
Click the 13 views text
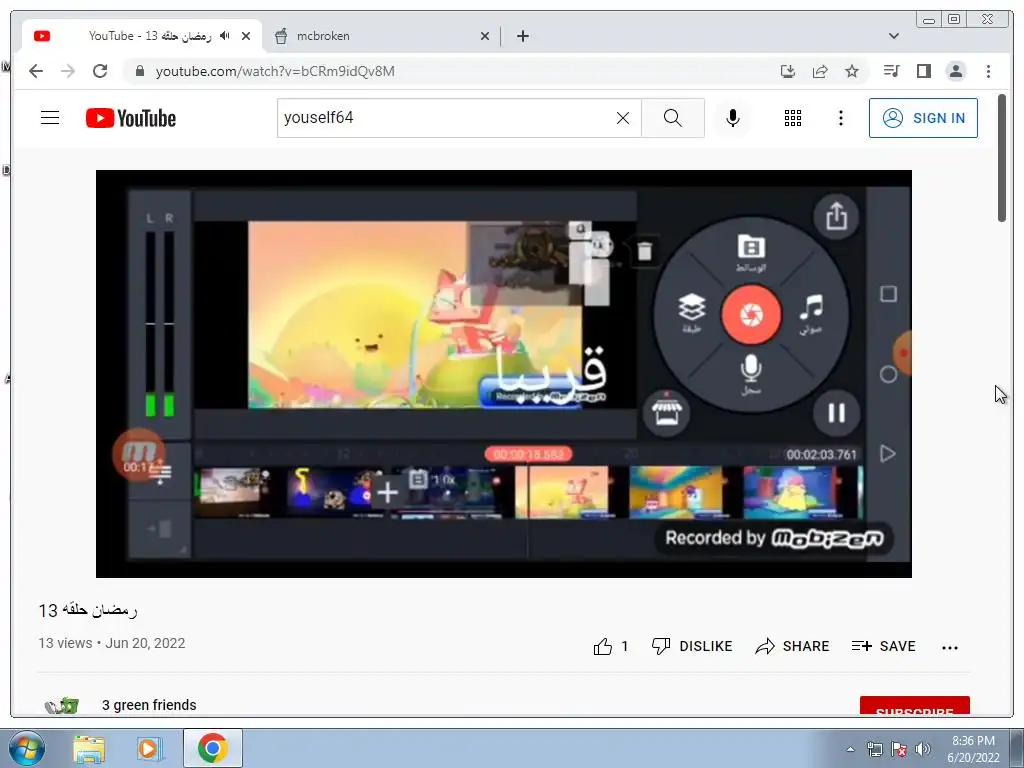click(x=65, y=643)
